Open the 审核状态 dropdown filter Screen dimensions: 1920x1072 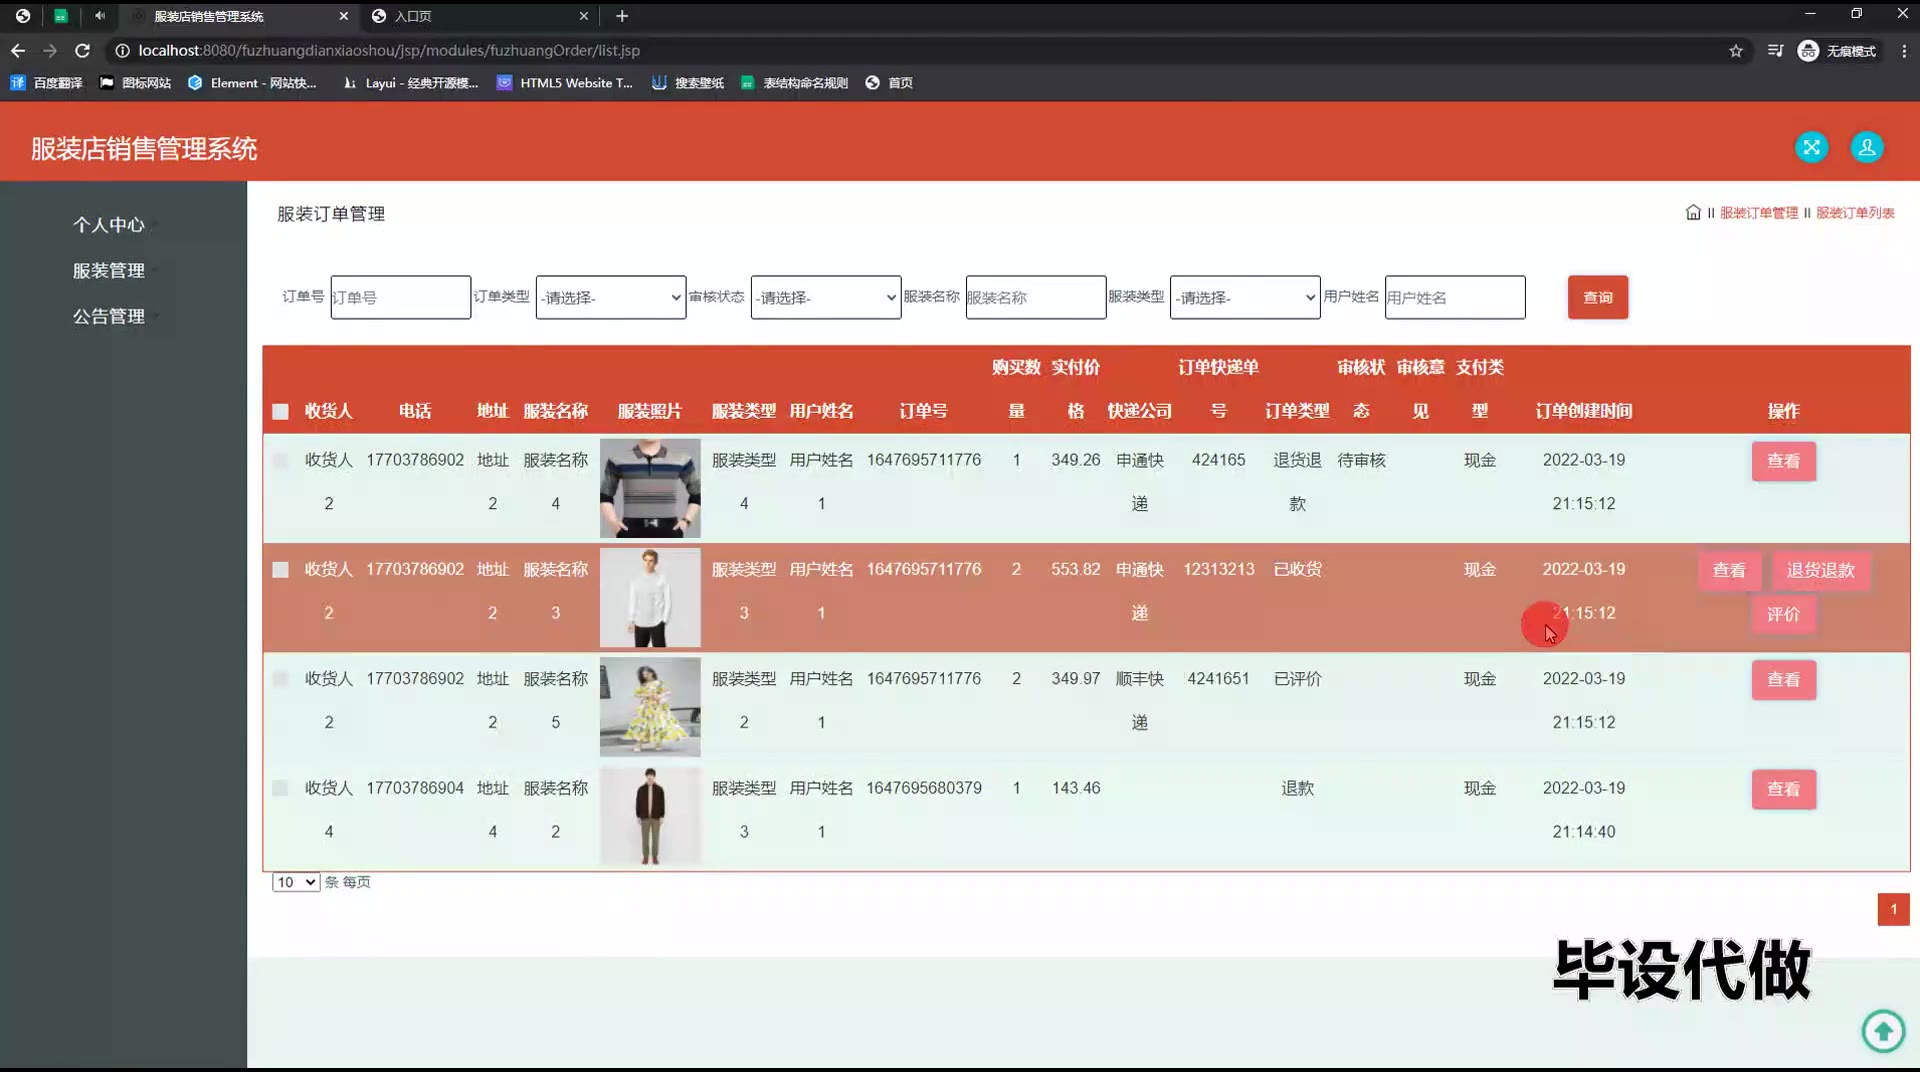[x=826, y=297]
